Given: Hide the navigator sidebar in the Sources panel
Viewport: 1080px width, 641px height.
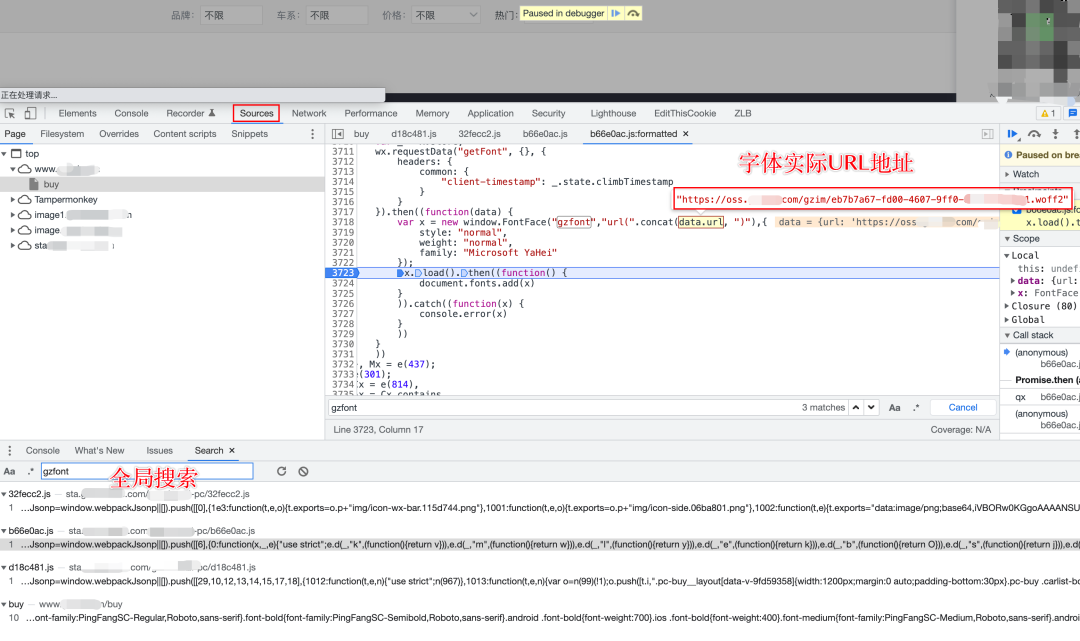Looking at the screenshot, I should (x=338, y=134).
